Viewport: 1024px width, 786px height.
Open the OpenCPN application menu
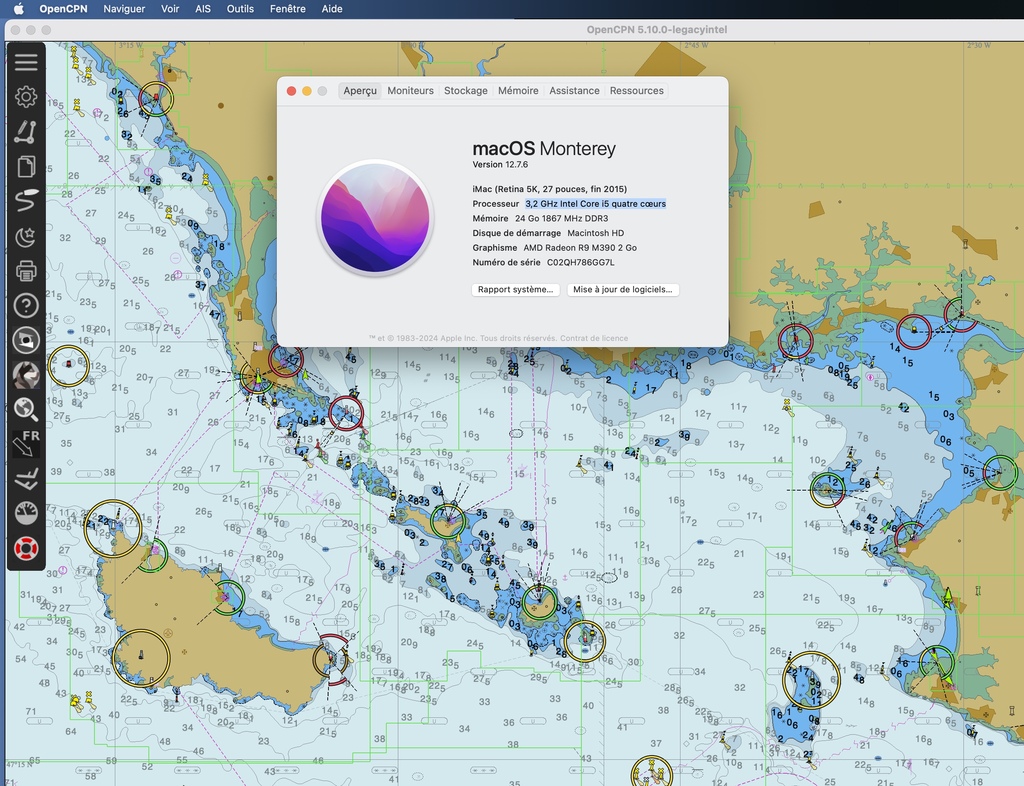click(63, 8)
